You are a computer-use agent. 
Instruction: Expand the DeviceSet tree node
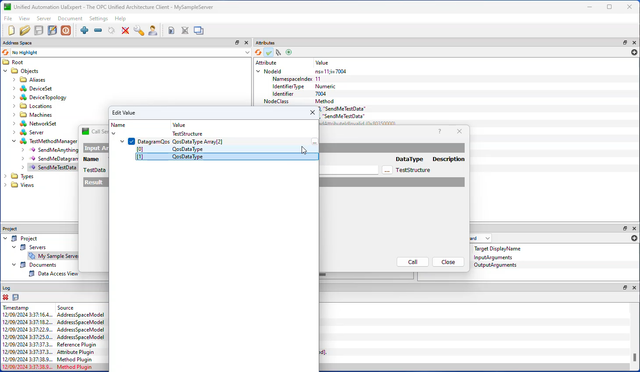[14, 89]
